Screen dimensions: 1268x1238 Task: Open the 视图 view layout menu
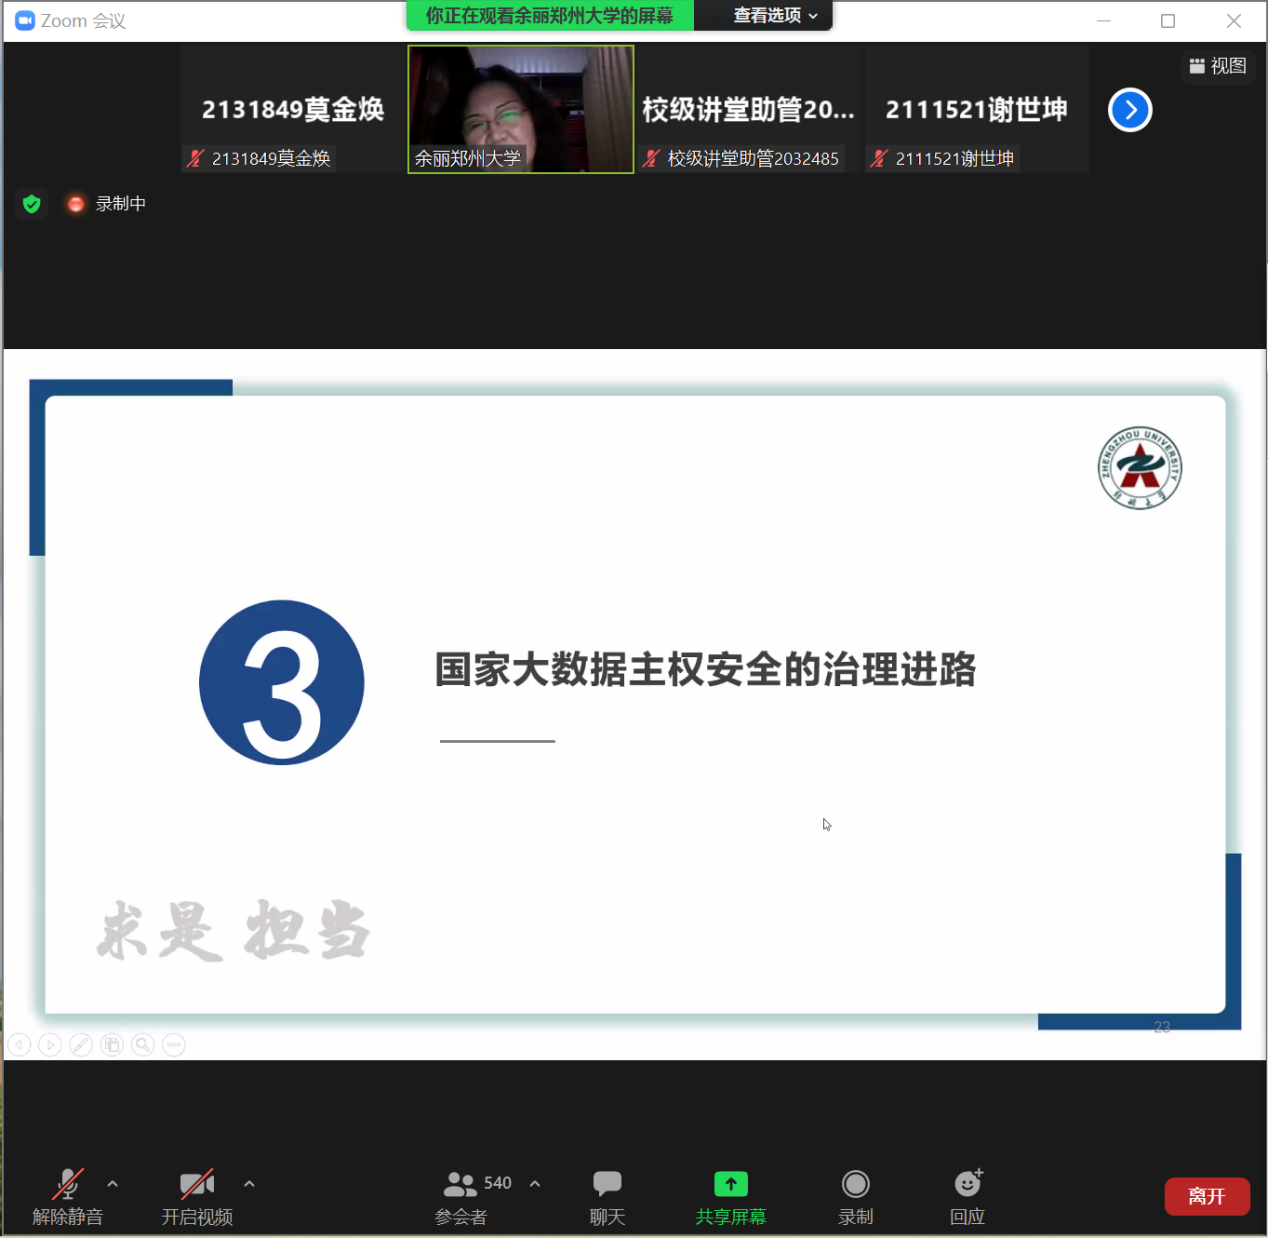pyautogui.click(x=1217, y=66)
